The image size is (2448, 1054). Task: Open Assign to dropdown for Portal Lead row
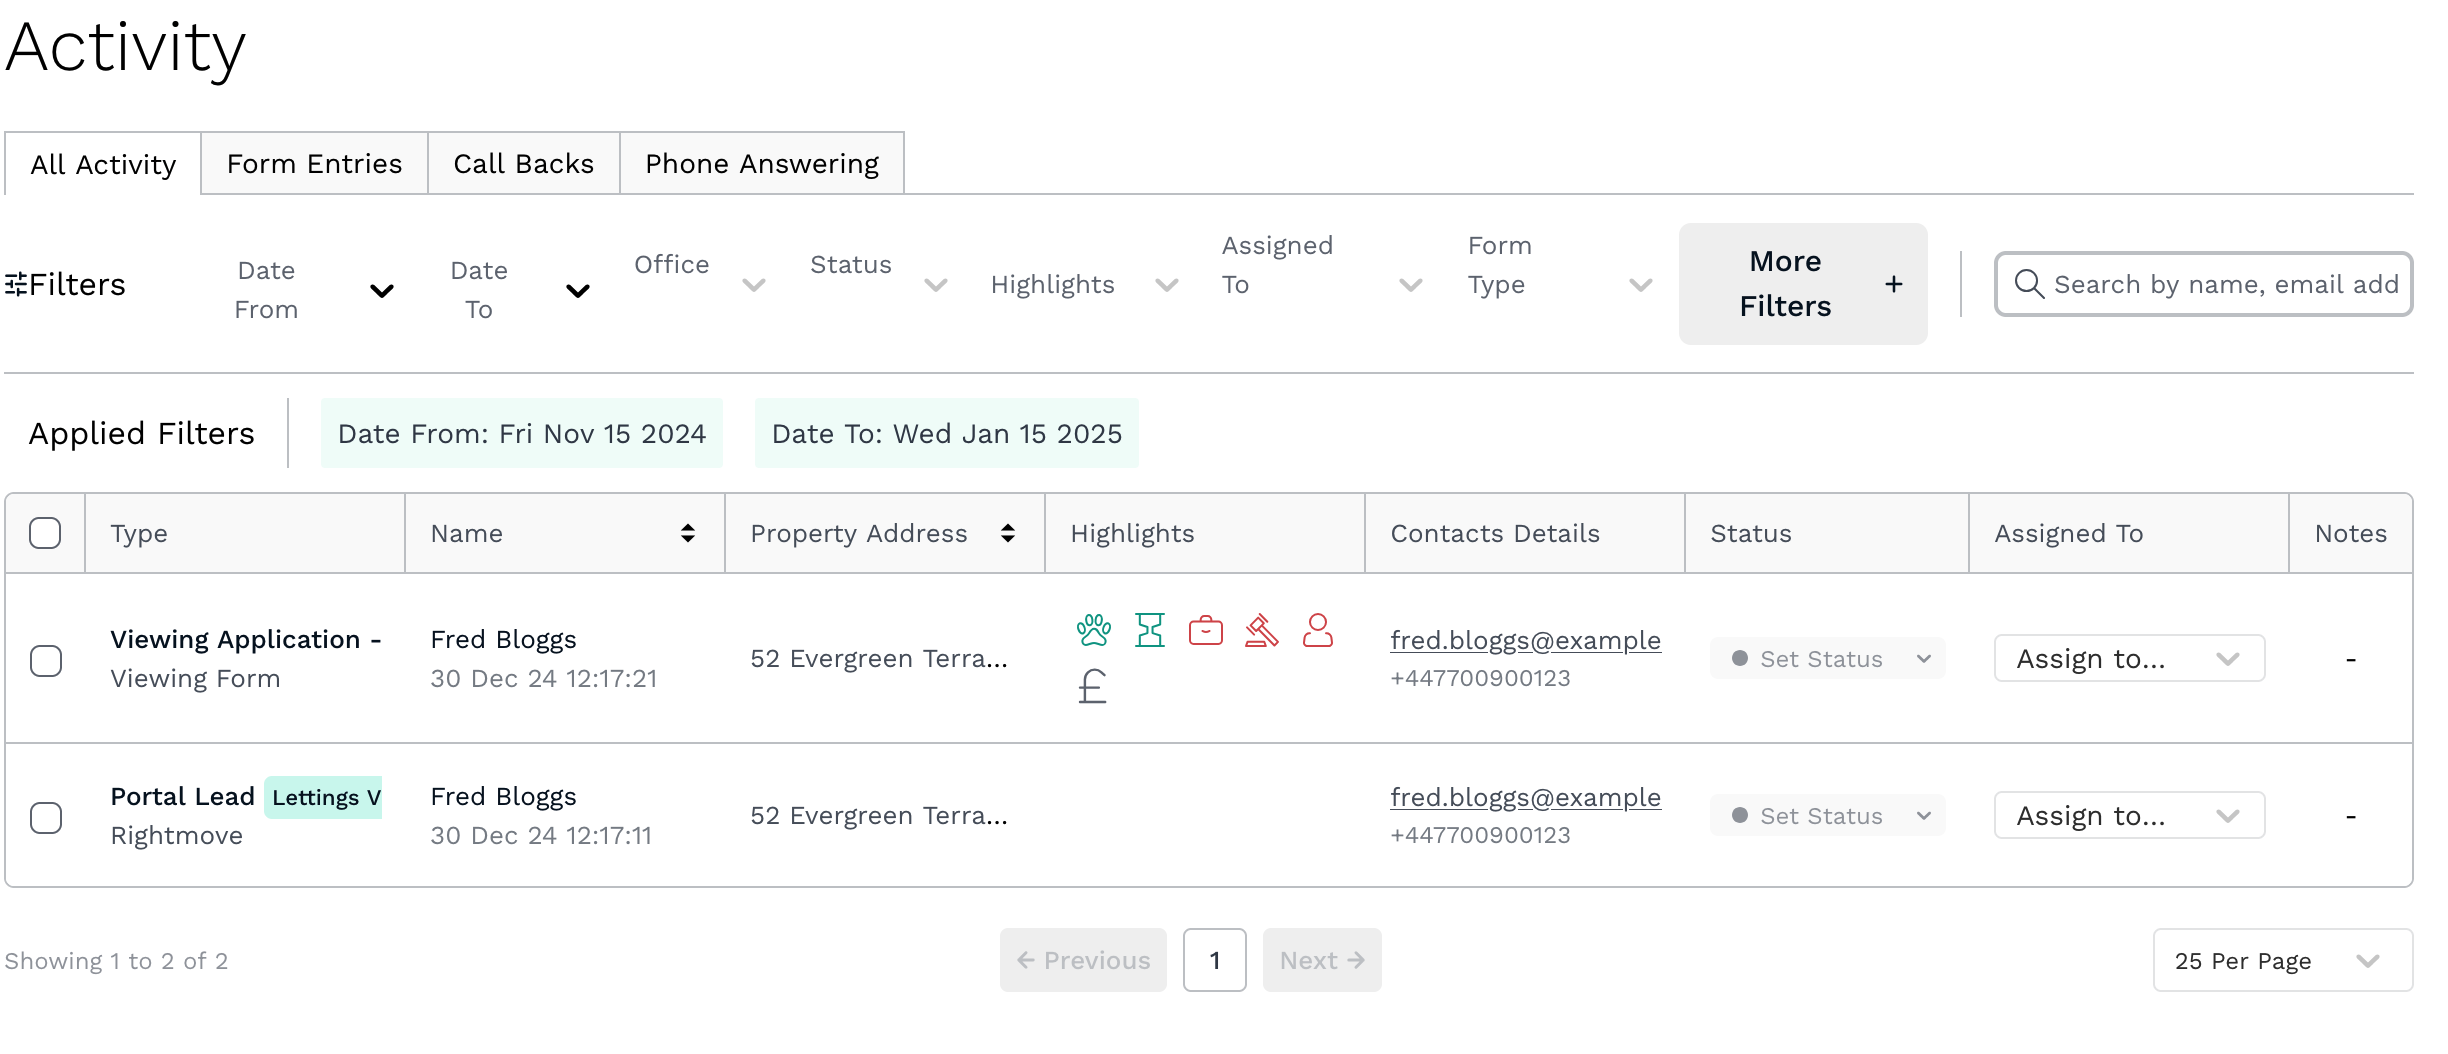pyautogui.click(x=2128, y=816)
